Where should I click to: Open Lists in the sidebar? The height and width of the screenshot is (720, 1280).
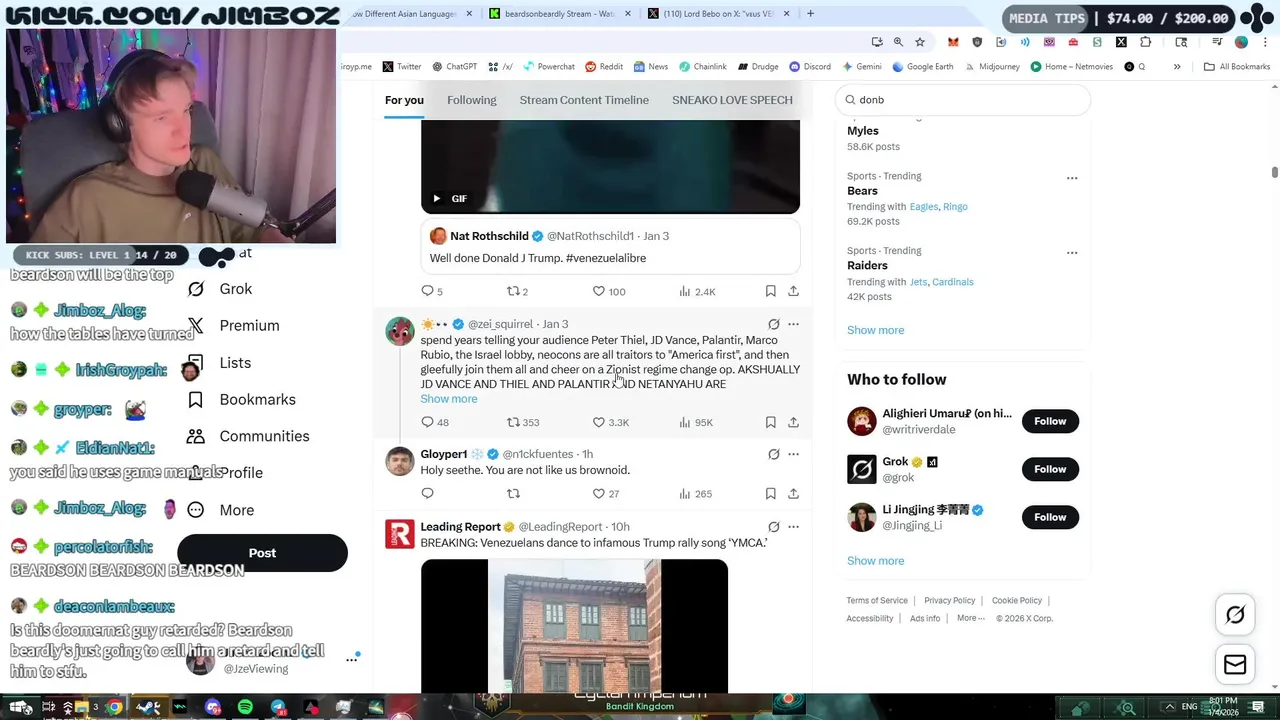220,363
